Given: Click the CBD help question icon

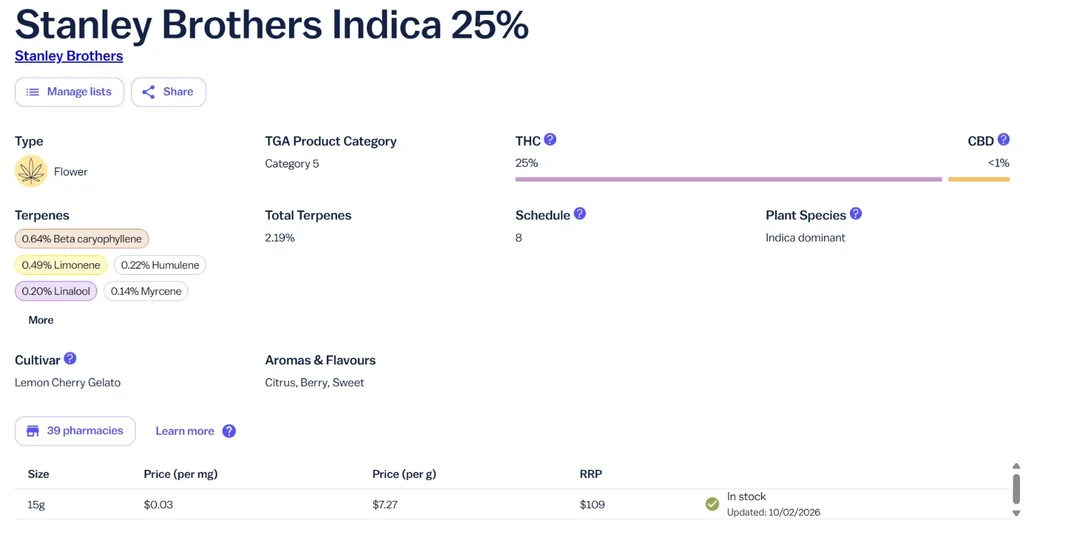Looking at the screenshot, I should 1003,140.
